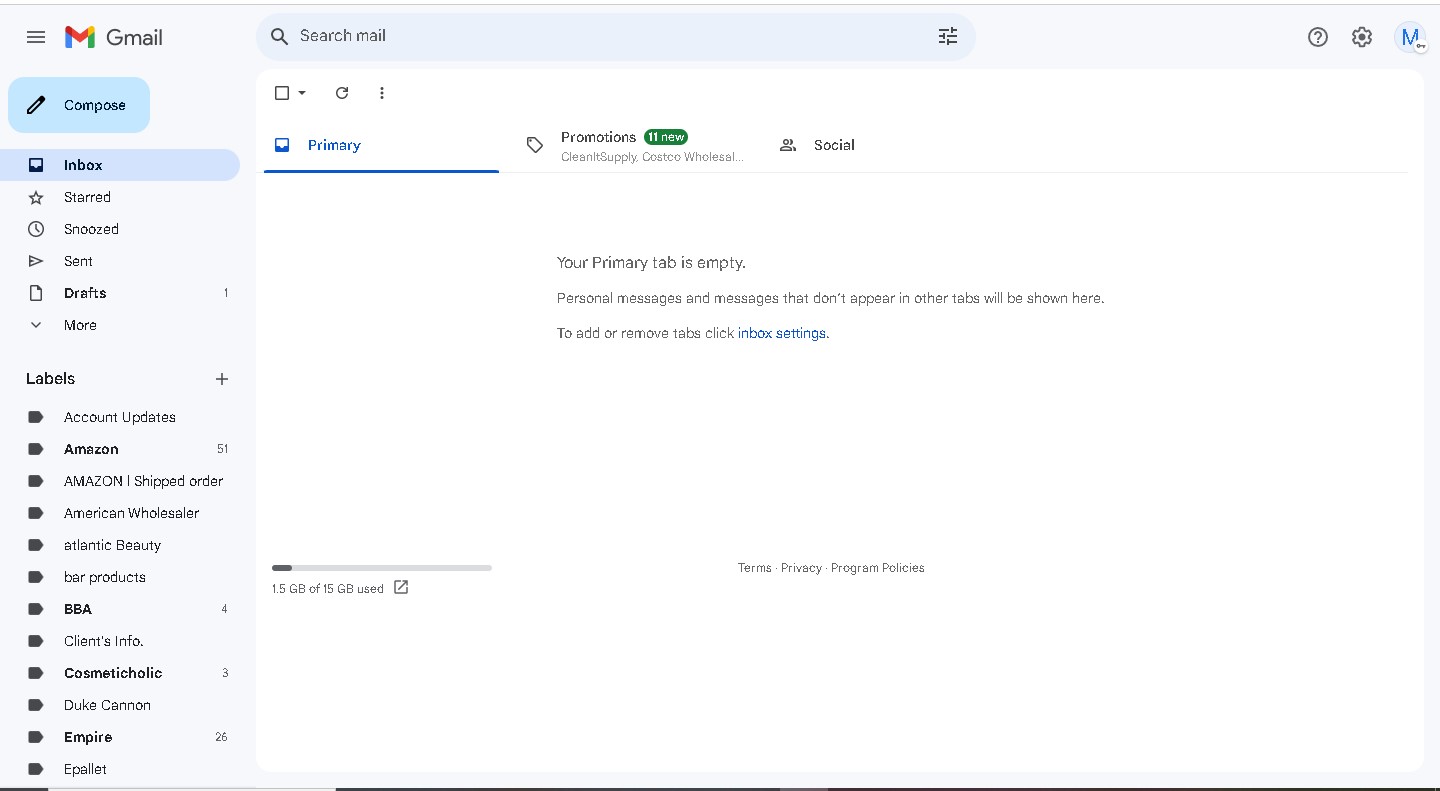
Task: Open the Starred folder
Action: point(120,197)
